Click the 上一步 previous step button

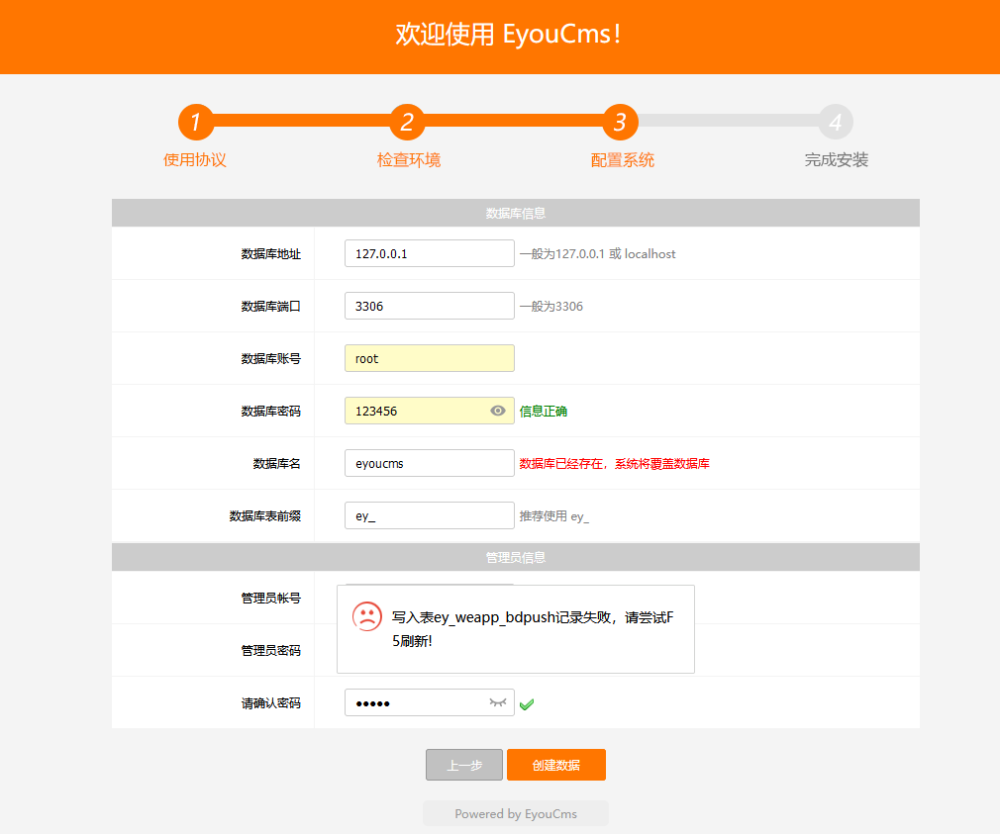pos(464,764)
